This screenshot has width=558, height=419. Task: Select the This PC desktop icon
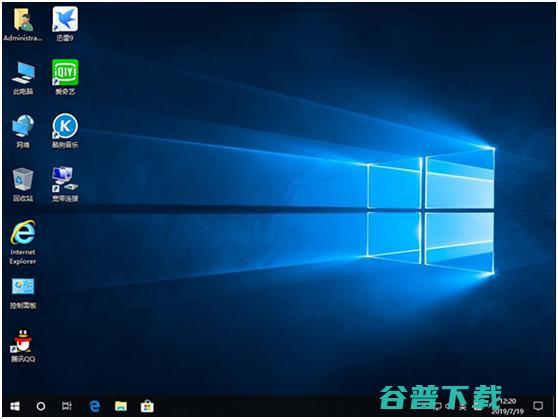[23, 78]
